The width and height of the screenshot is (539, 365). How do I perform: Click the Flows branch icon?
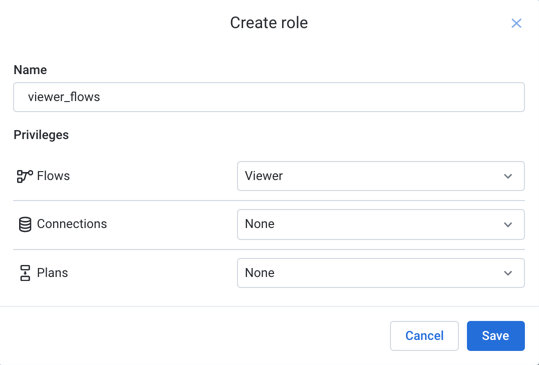coord(25,176)
